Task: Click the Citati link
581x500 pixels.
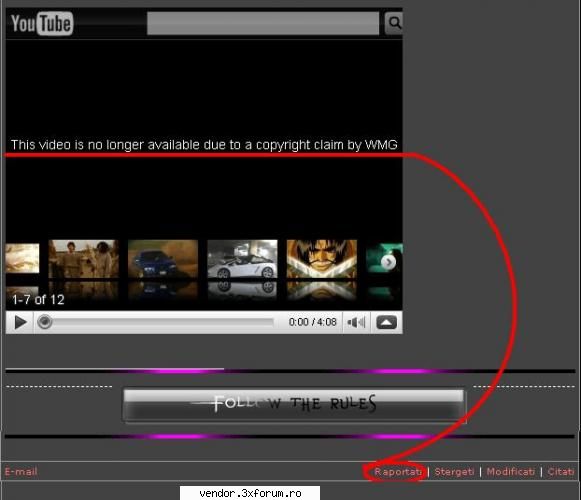Action: click(x=561, y=472)
